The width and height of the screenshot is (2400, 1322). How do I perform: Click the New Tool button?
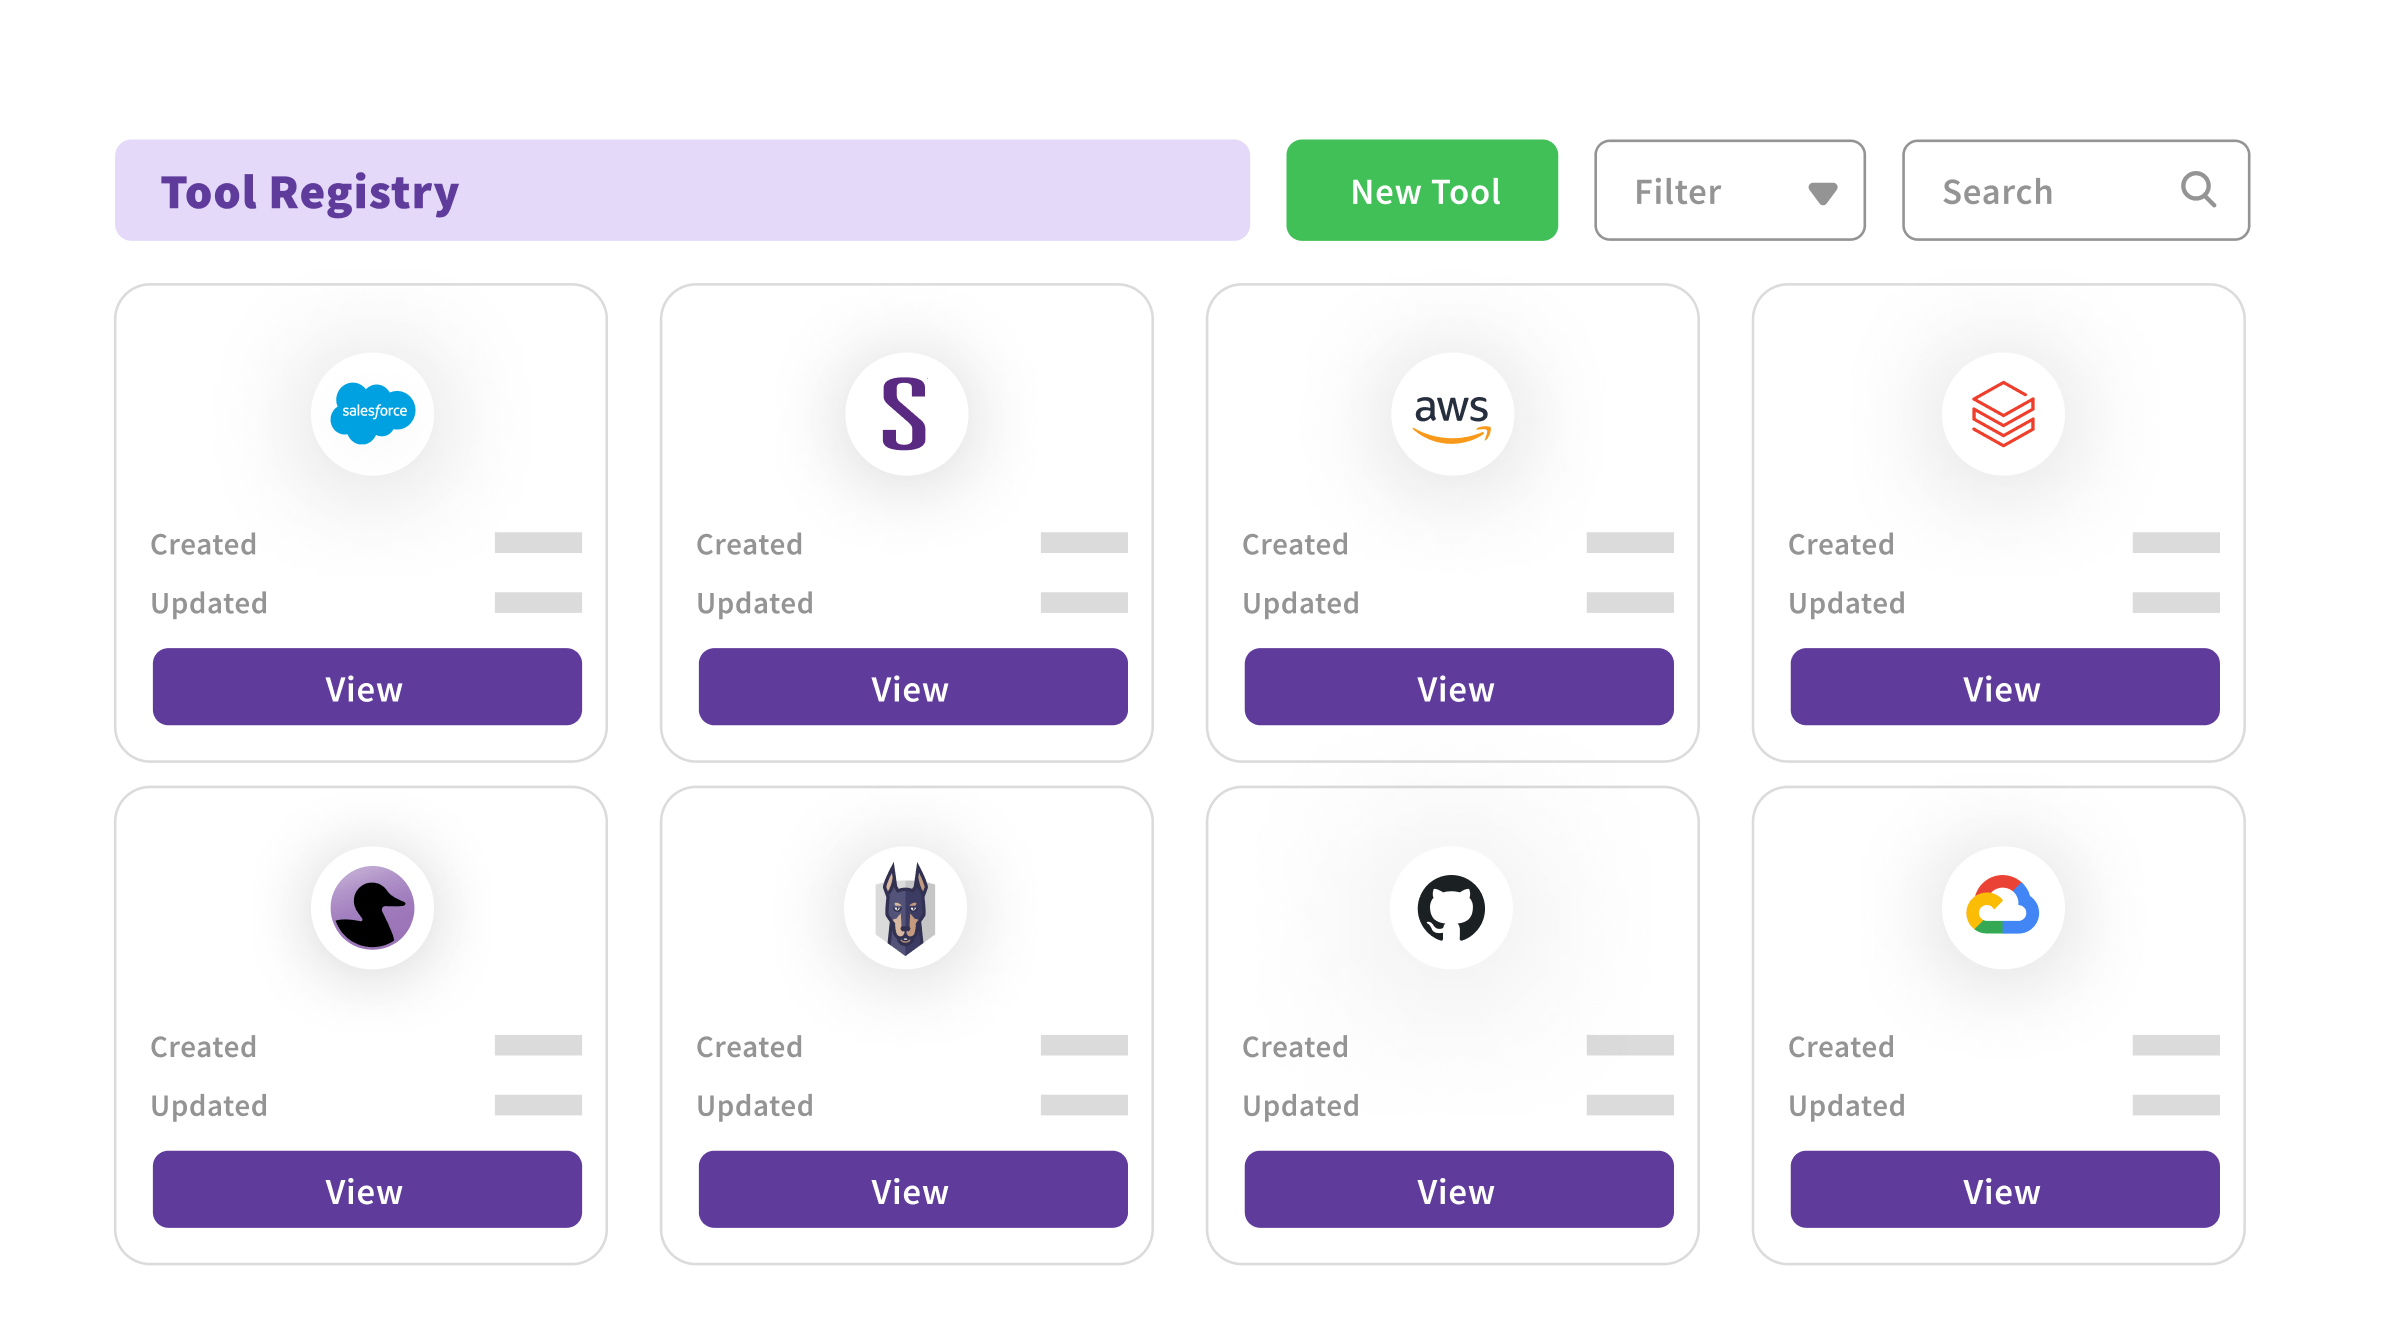tap(1422, 190)
